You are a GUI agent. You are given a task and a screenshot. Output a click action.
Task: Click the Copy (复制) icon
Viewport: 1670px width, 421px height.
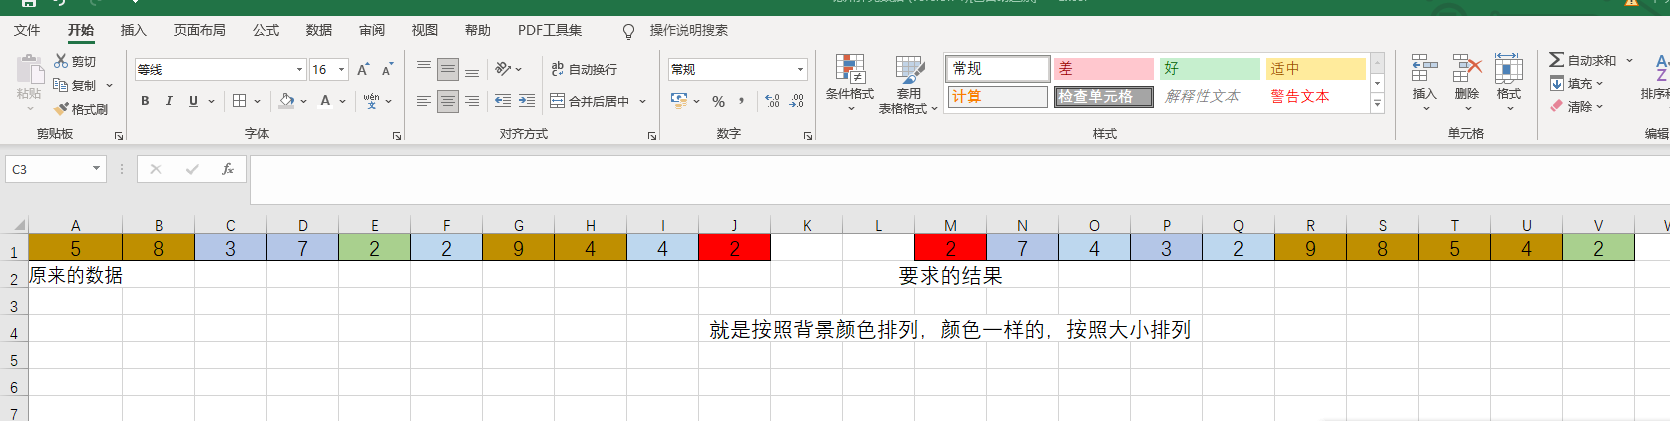(x=61, y=86)
